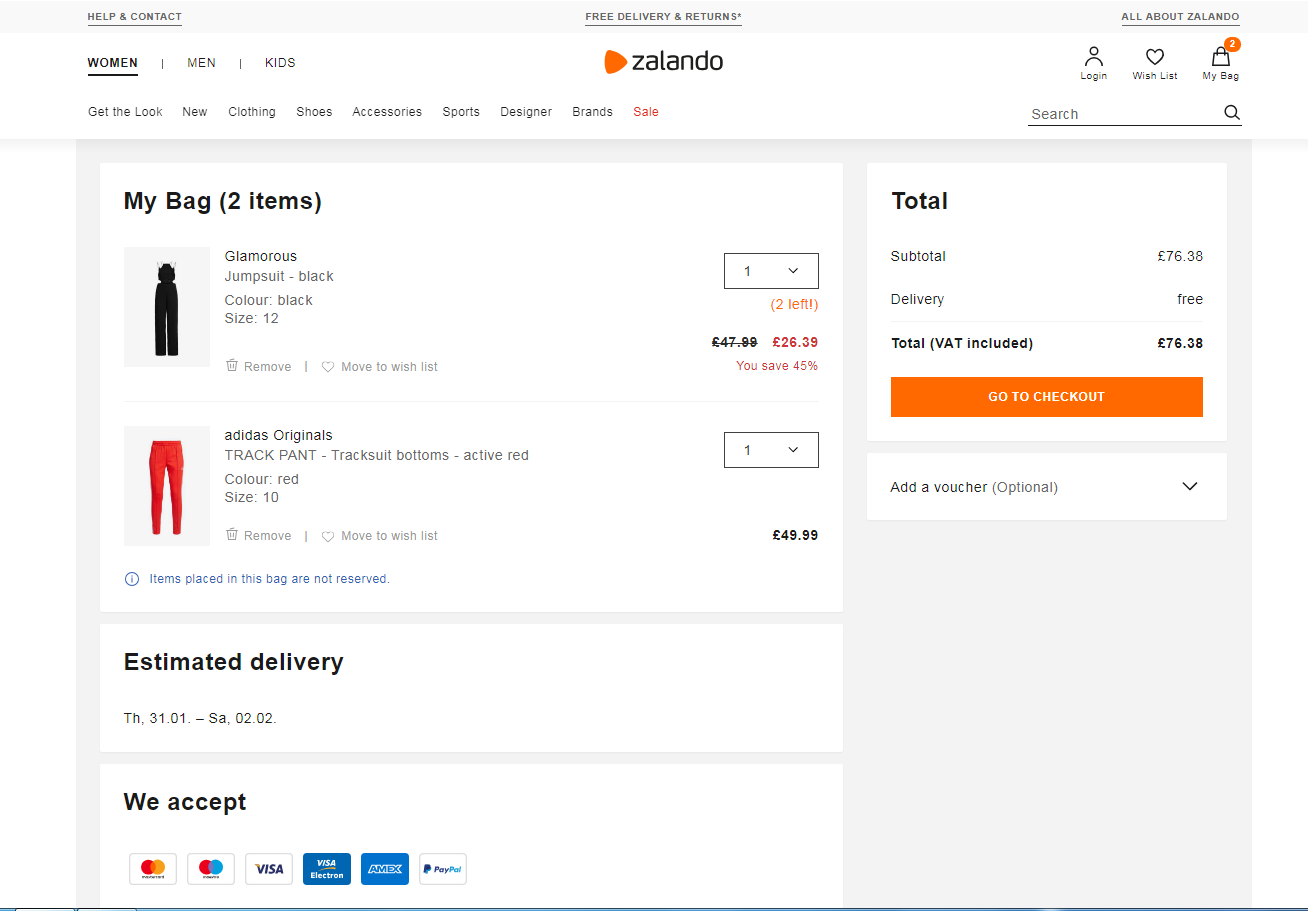Click the AMEX payment icon
Screen dimensions: 1308x911
[385, 868]
